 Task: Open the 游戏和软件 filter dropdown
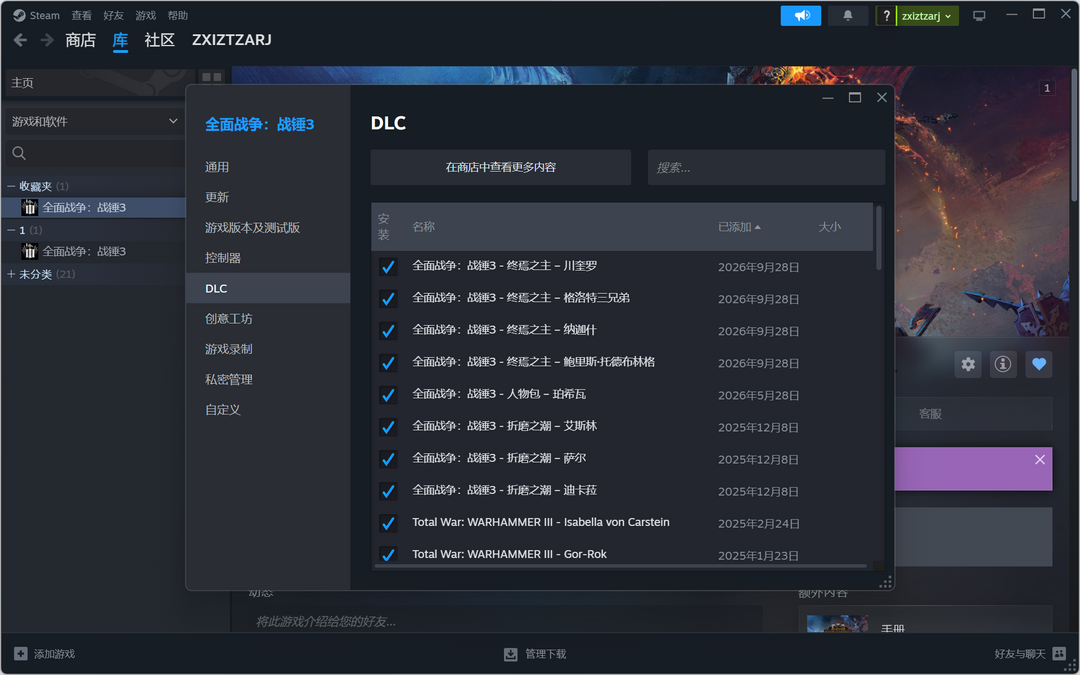[x=95, y=121]
